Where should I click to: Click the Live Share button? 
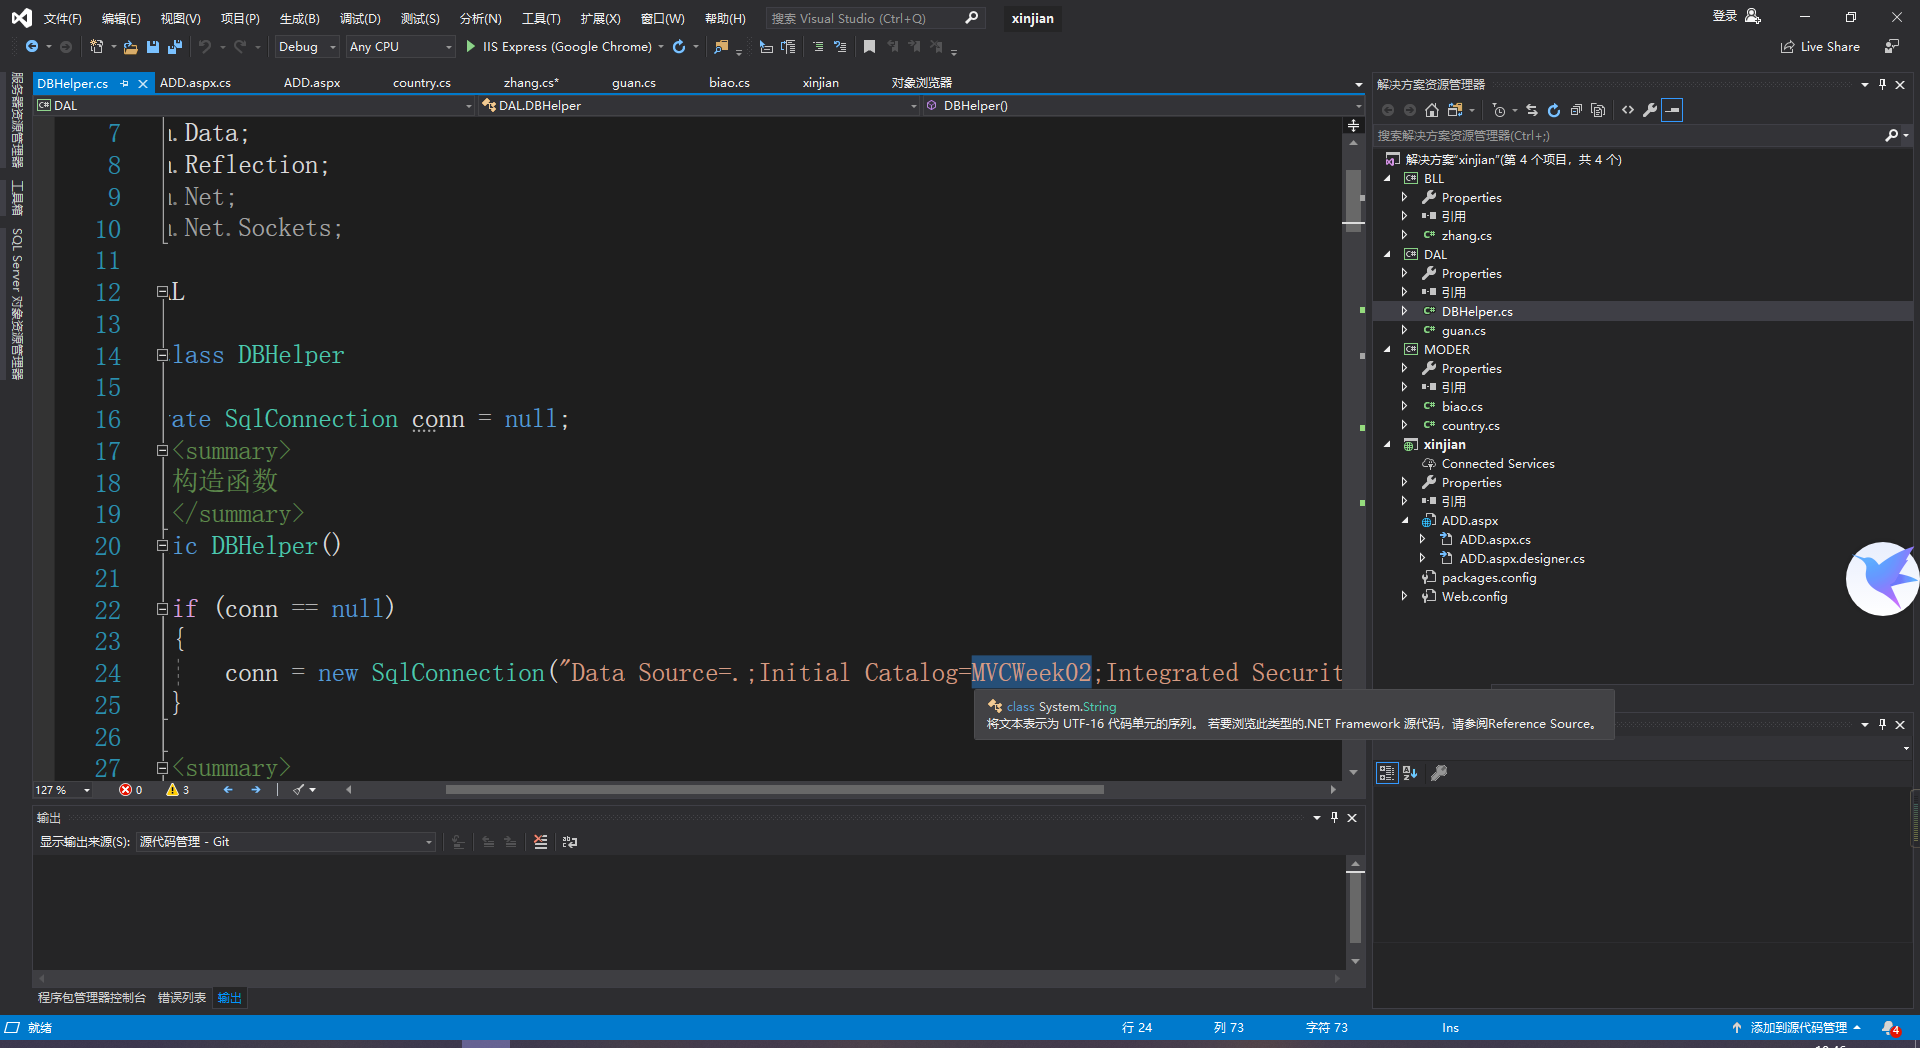1820,47
